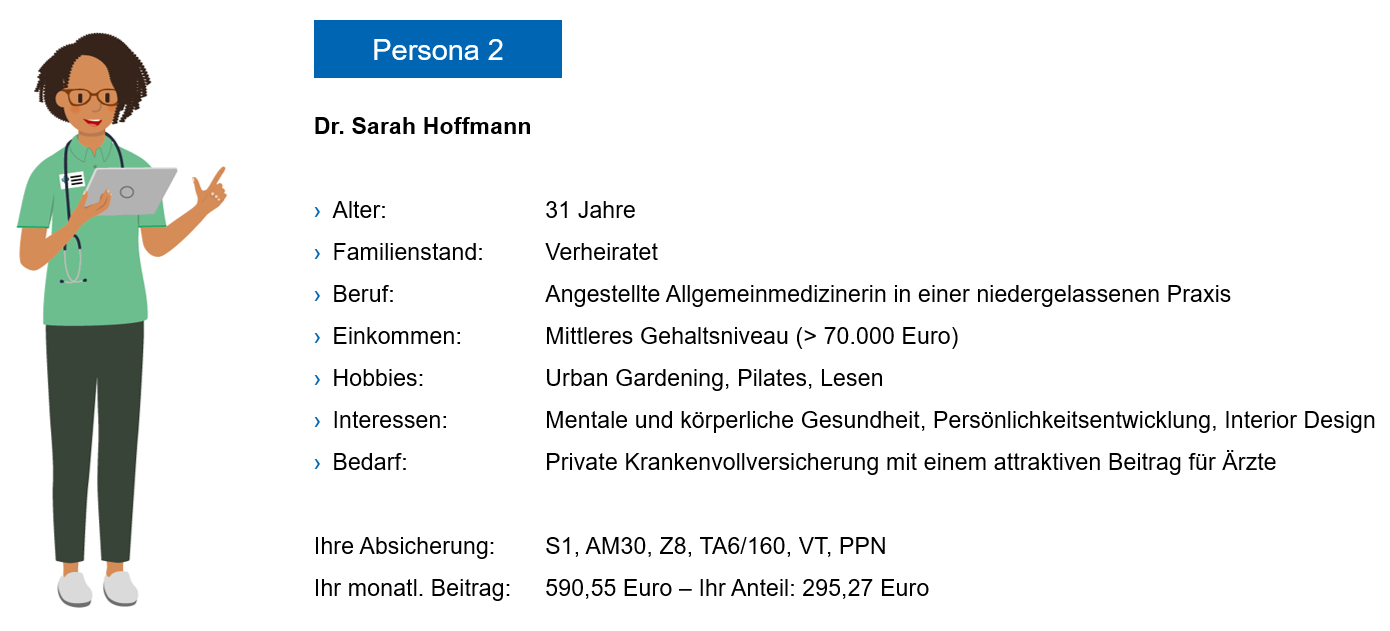The height and width of the screenshot is (631, 1390).
Task: Select the name Dr. Sarah Hoffmann
Action: pos(422,127)
